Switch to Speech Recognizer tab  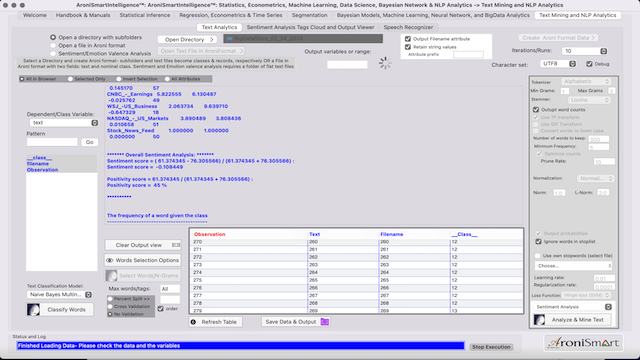tap(408, 27)
